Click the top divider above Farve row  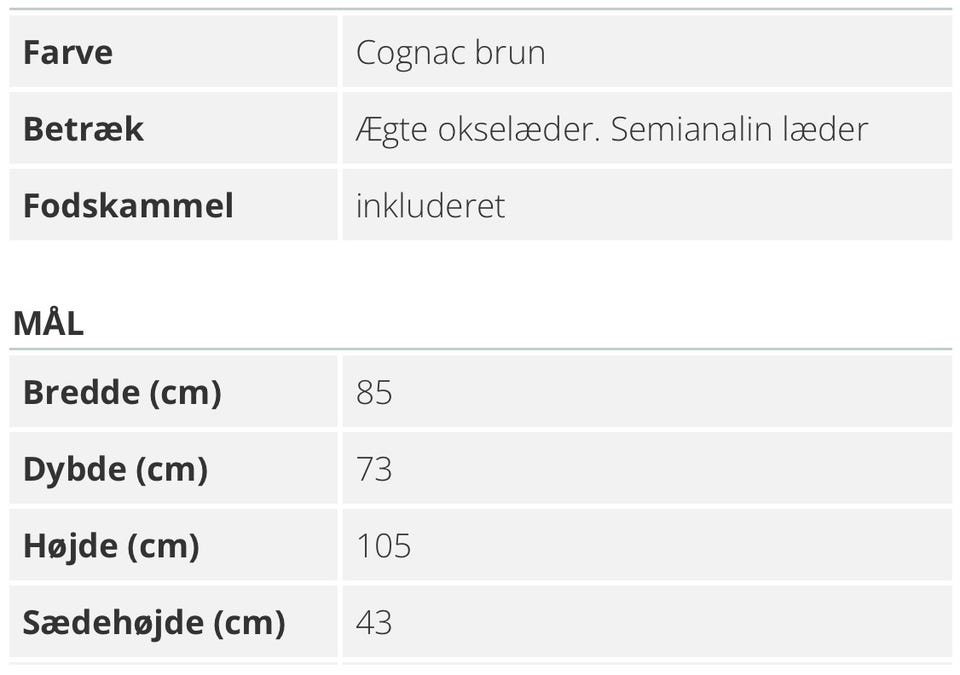pos(480,9)
